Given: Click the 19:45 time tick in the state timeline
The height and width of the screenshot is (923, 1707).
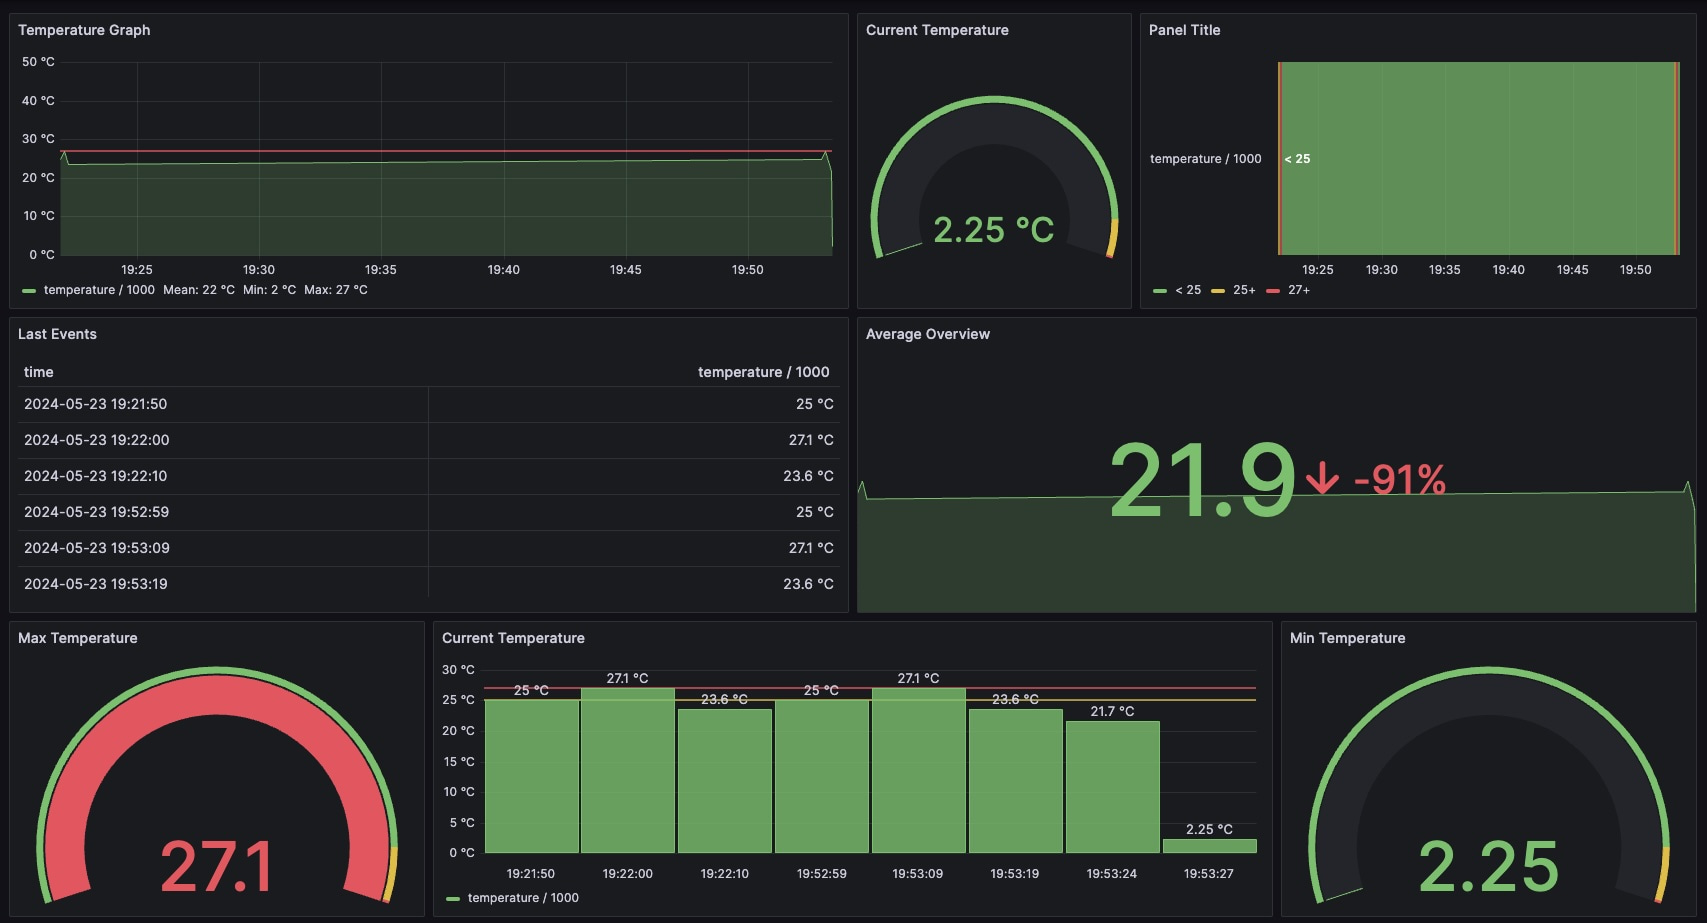Looking at the screenshot, I should click(1572, 270).
